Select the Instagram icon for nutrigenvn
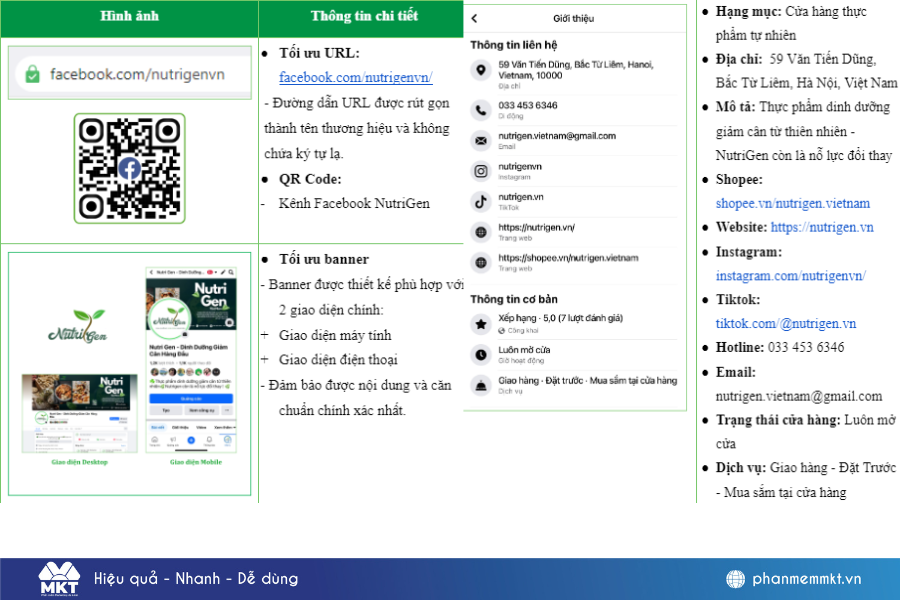Screen dimensions: 900x600 (x=481, y=171)
